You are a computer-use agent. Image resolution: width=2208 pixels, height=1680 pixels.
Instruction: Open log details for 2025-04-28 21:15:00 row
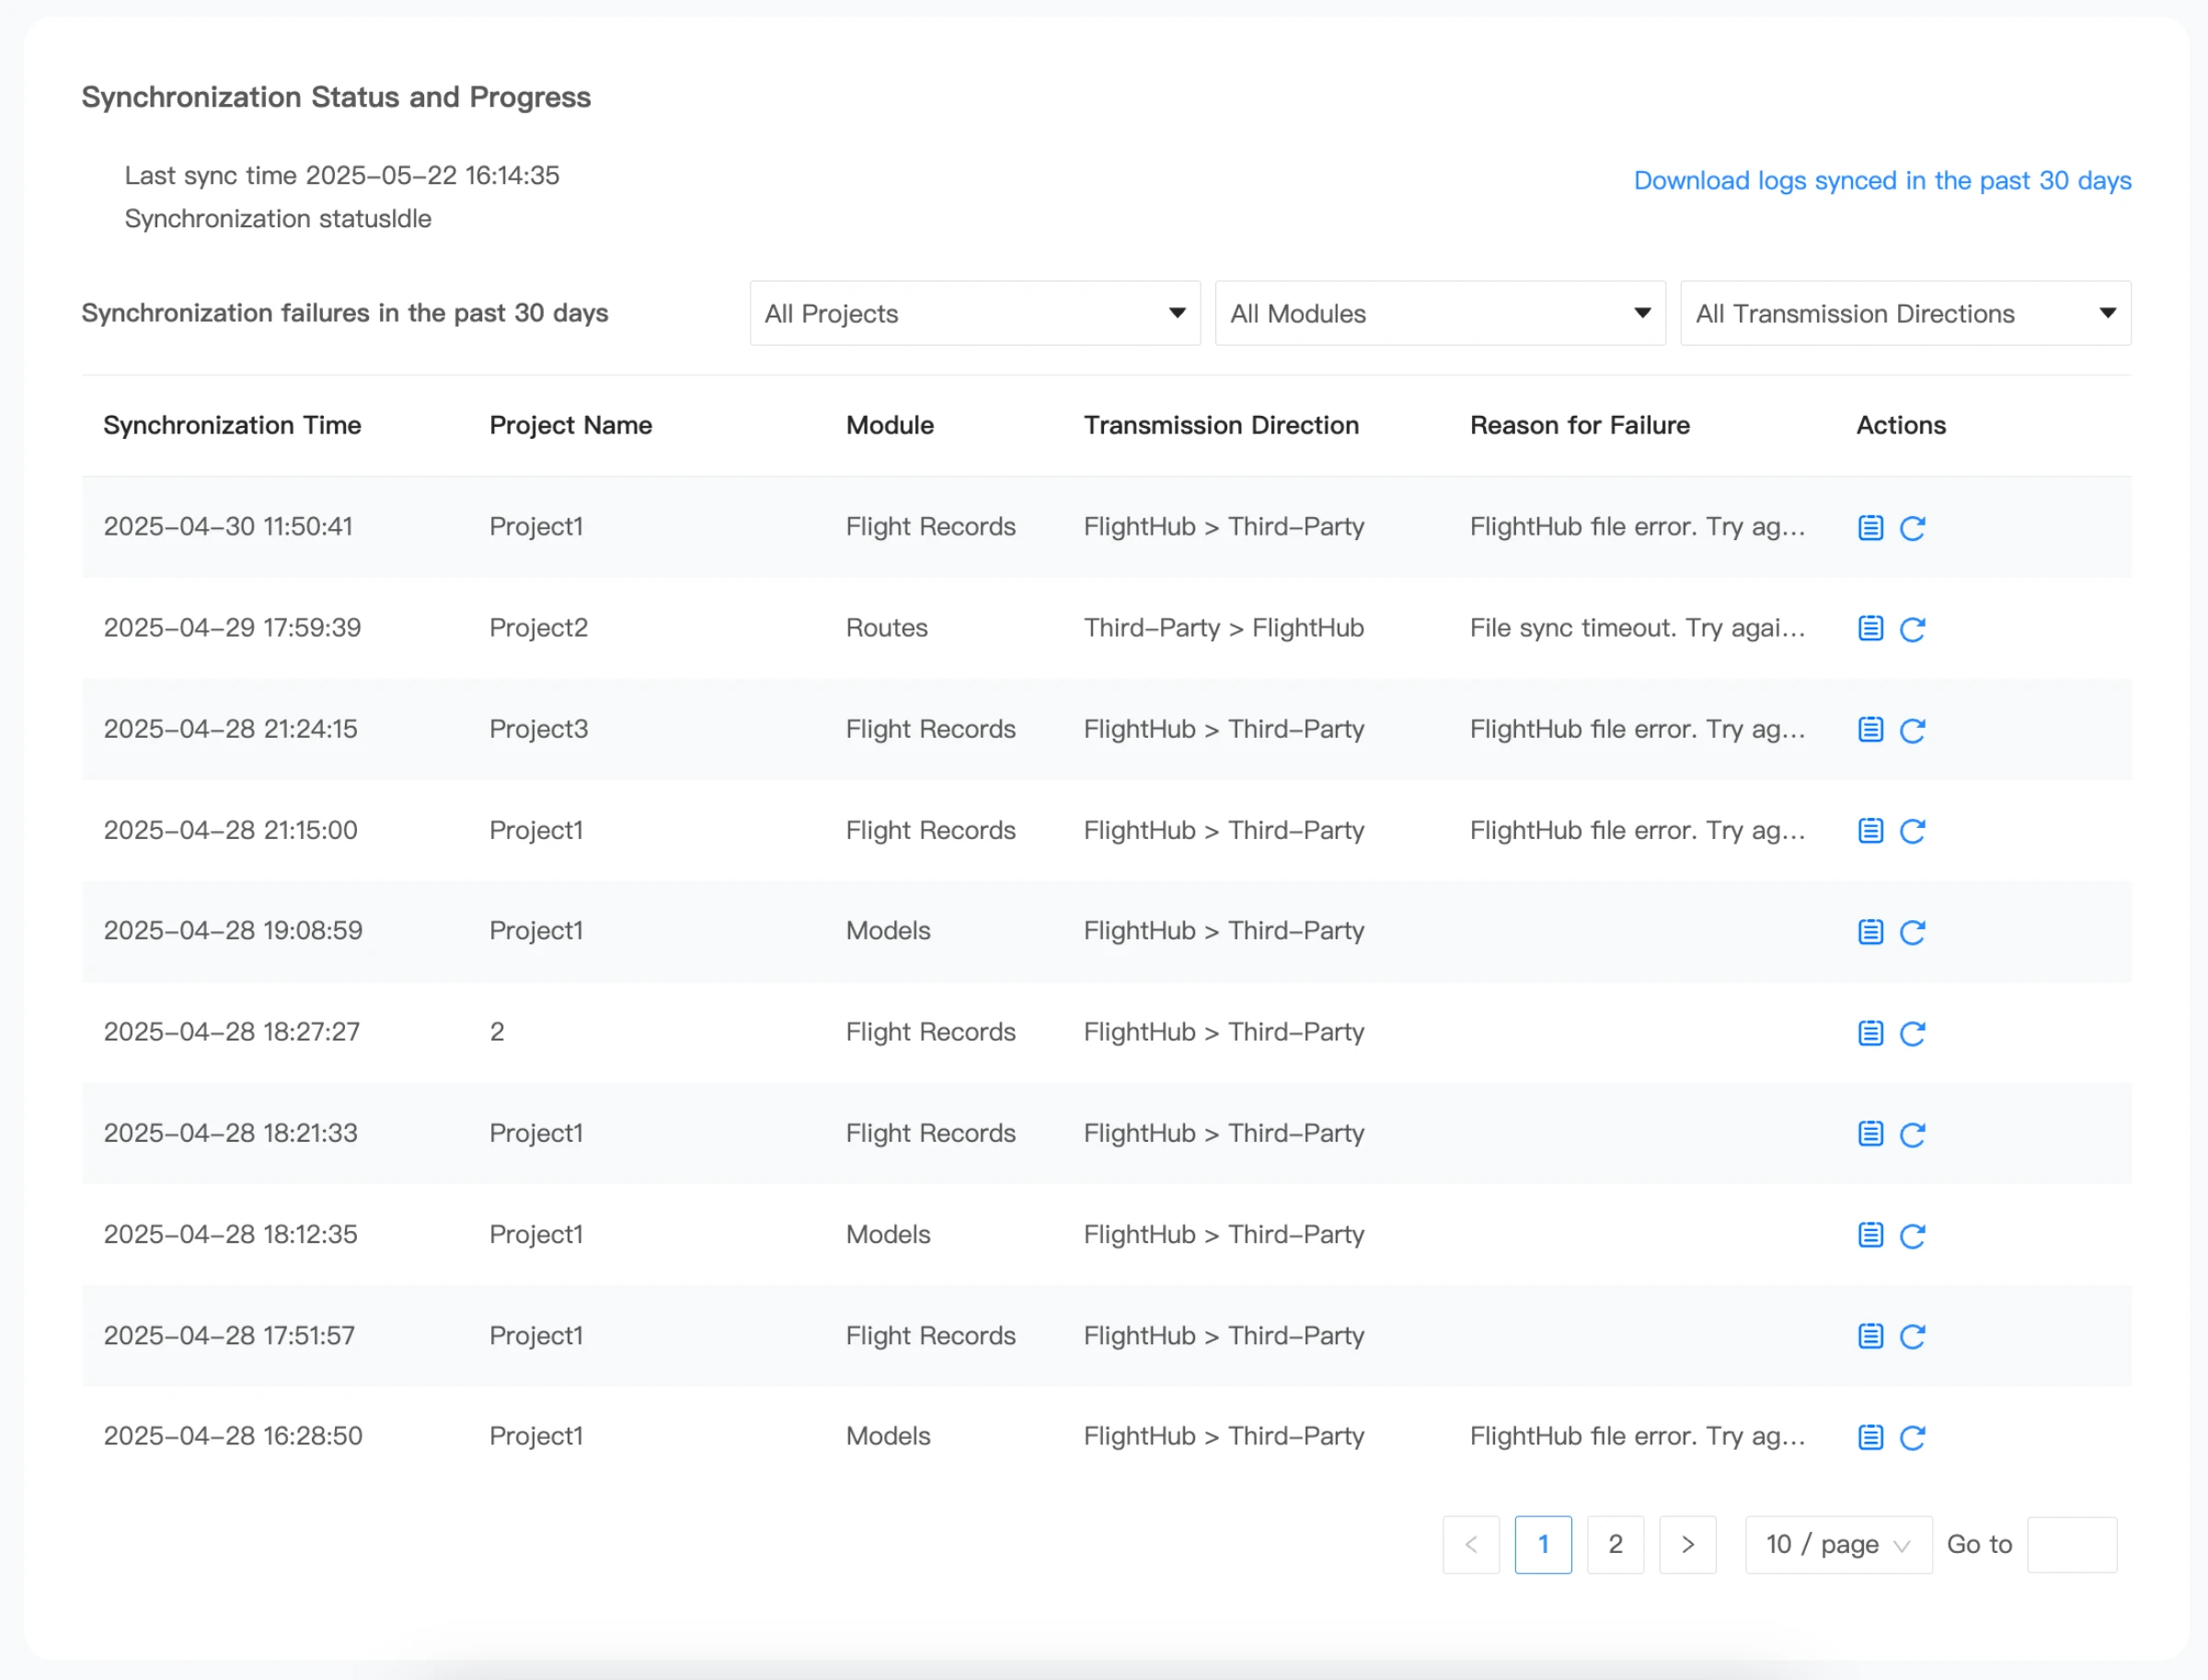click(x=1870, y=831)
